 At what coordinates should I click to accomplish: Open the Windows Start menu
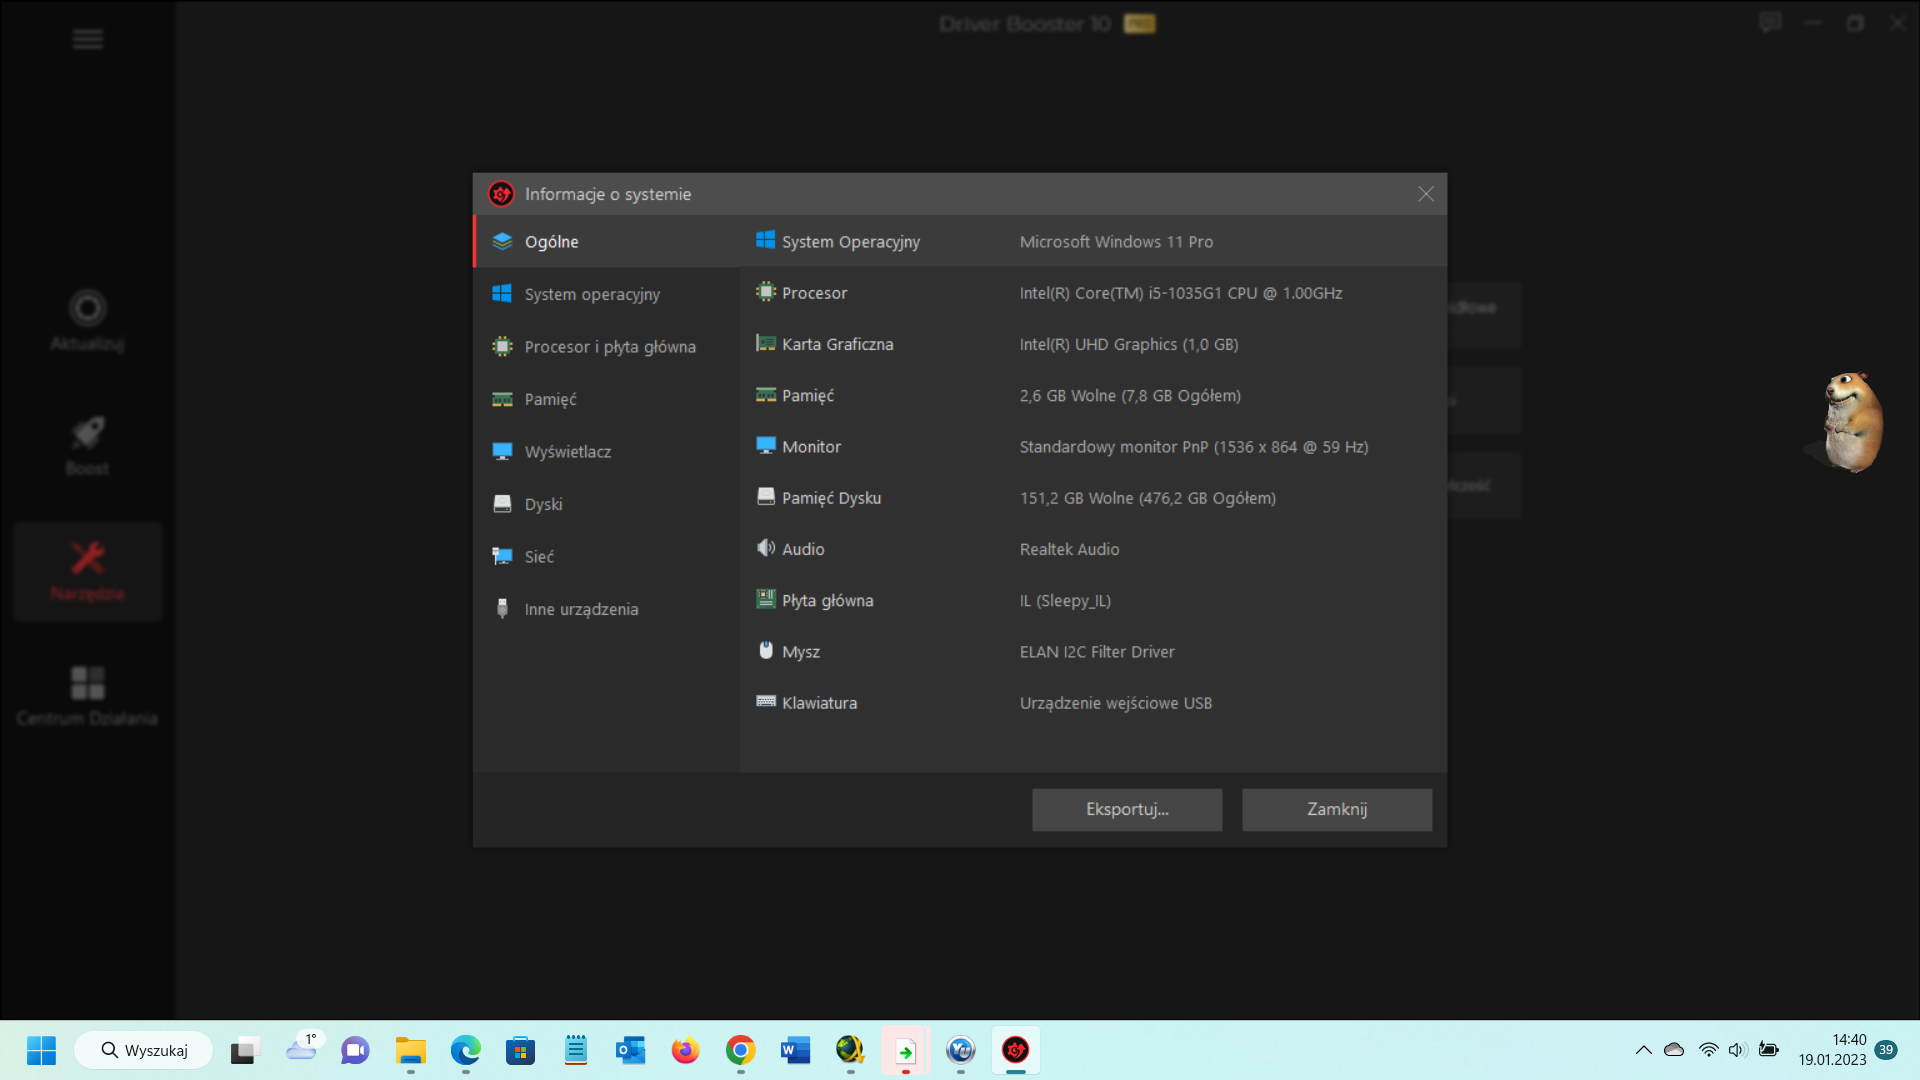pyautogui.click(x=41, y=1050)
